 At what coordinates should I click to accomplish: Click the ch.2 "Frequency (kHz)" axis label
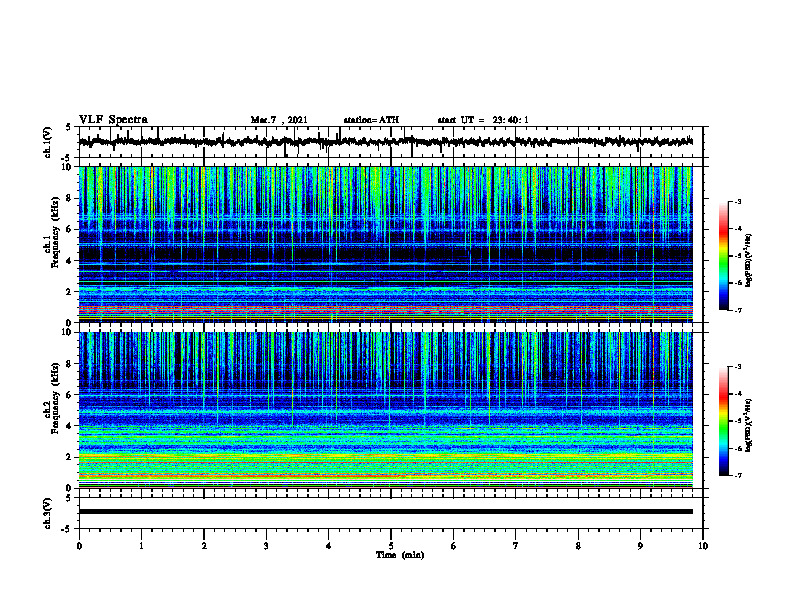55,398
